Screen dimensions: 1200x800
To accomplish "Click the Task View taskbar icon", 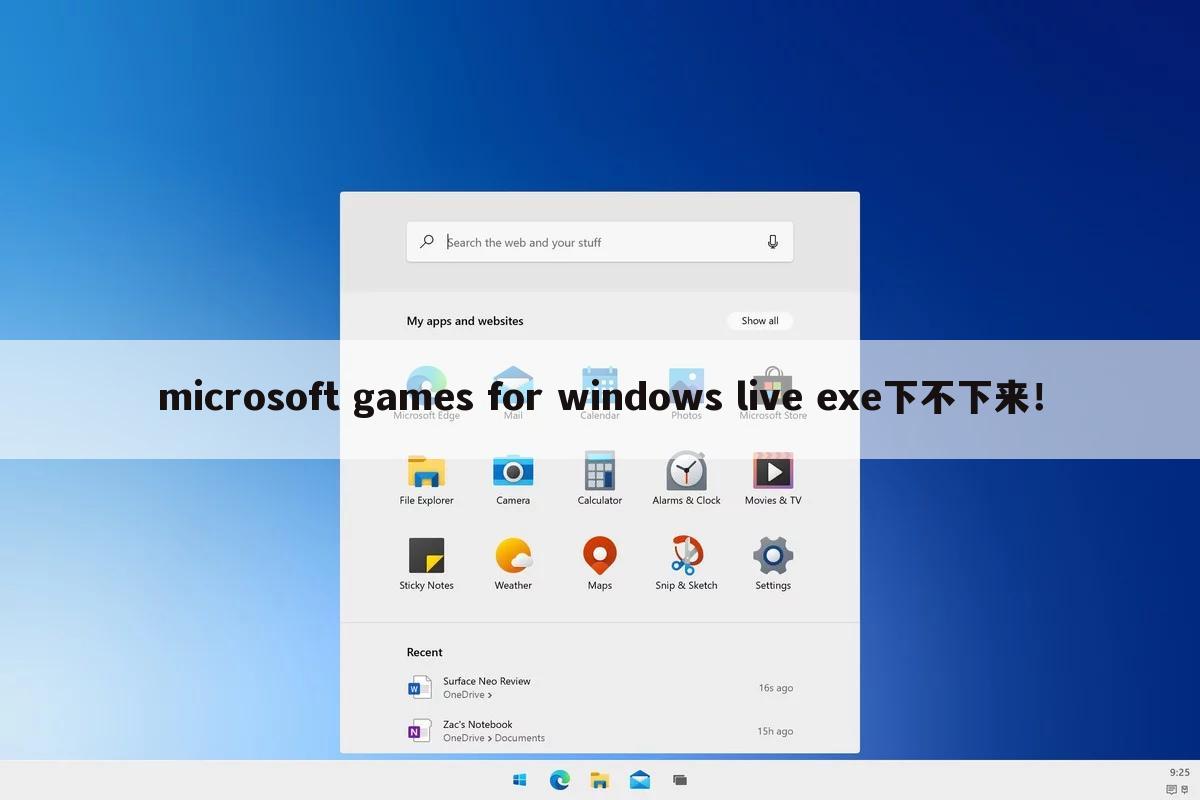I will point(680,780).
